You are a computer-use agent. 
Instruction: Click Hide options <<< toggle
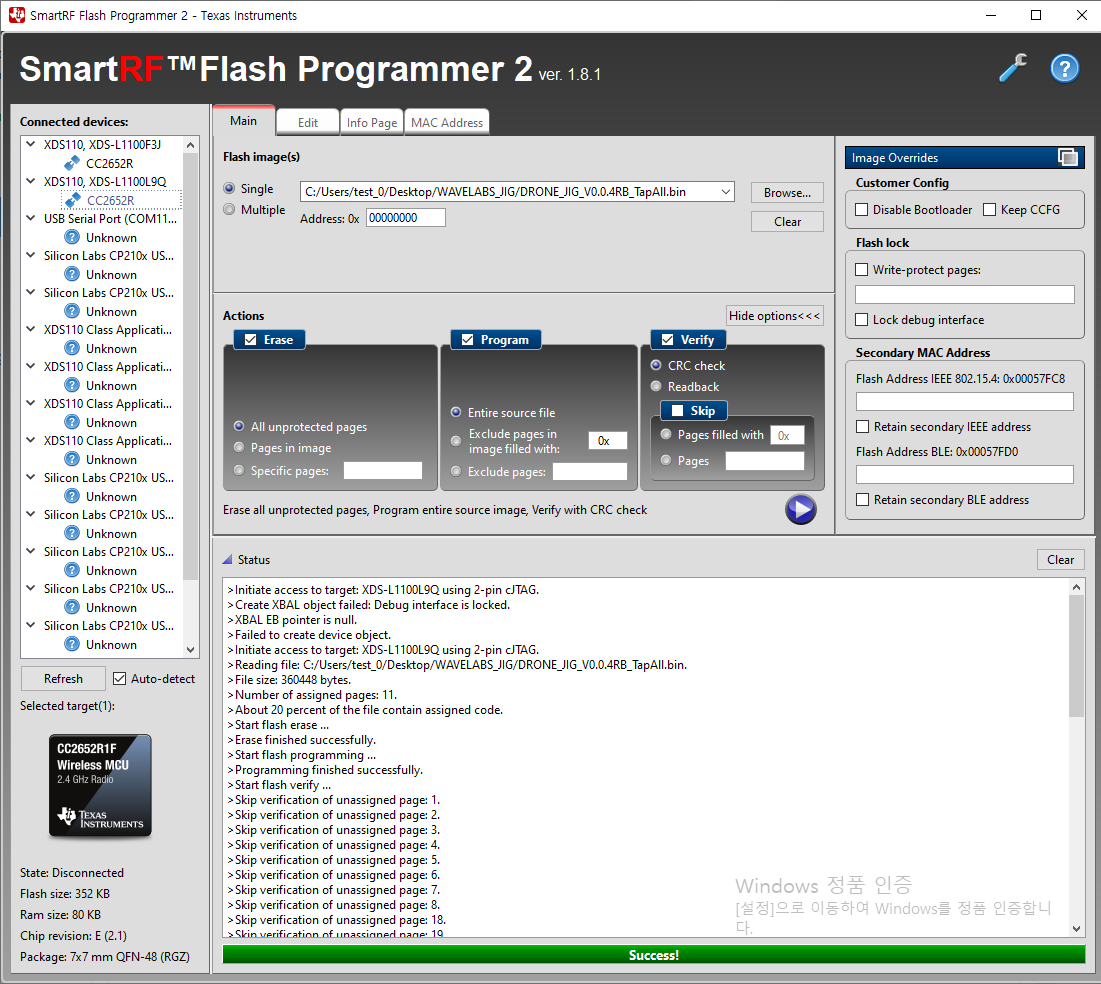774,315
